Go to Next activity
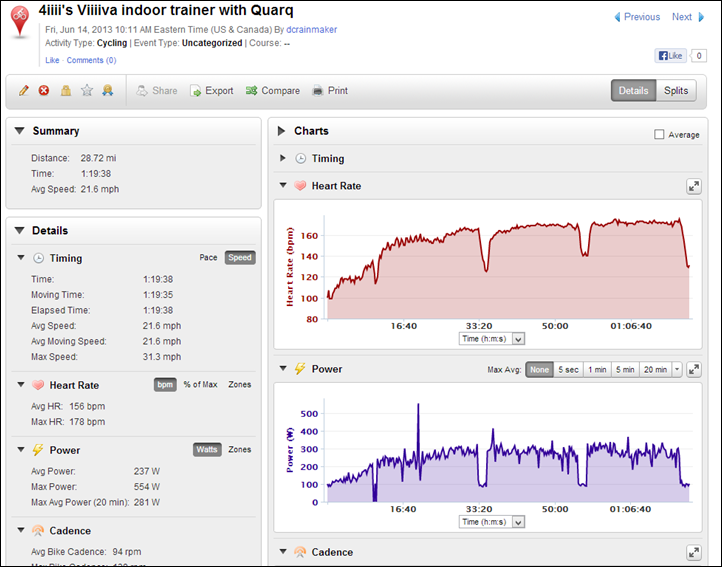 coord(681,17)
